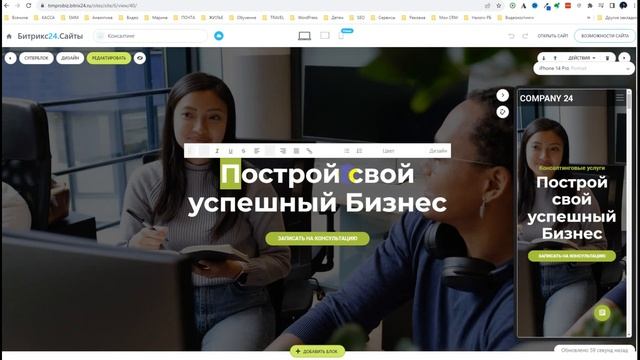Click the green РЕДАКТИРОВАТЬ button

click(109, 58)
